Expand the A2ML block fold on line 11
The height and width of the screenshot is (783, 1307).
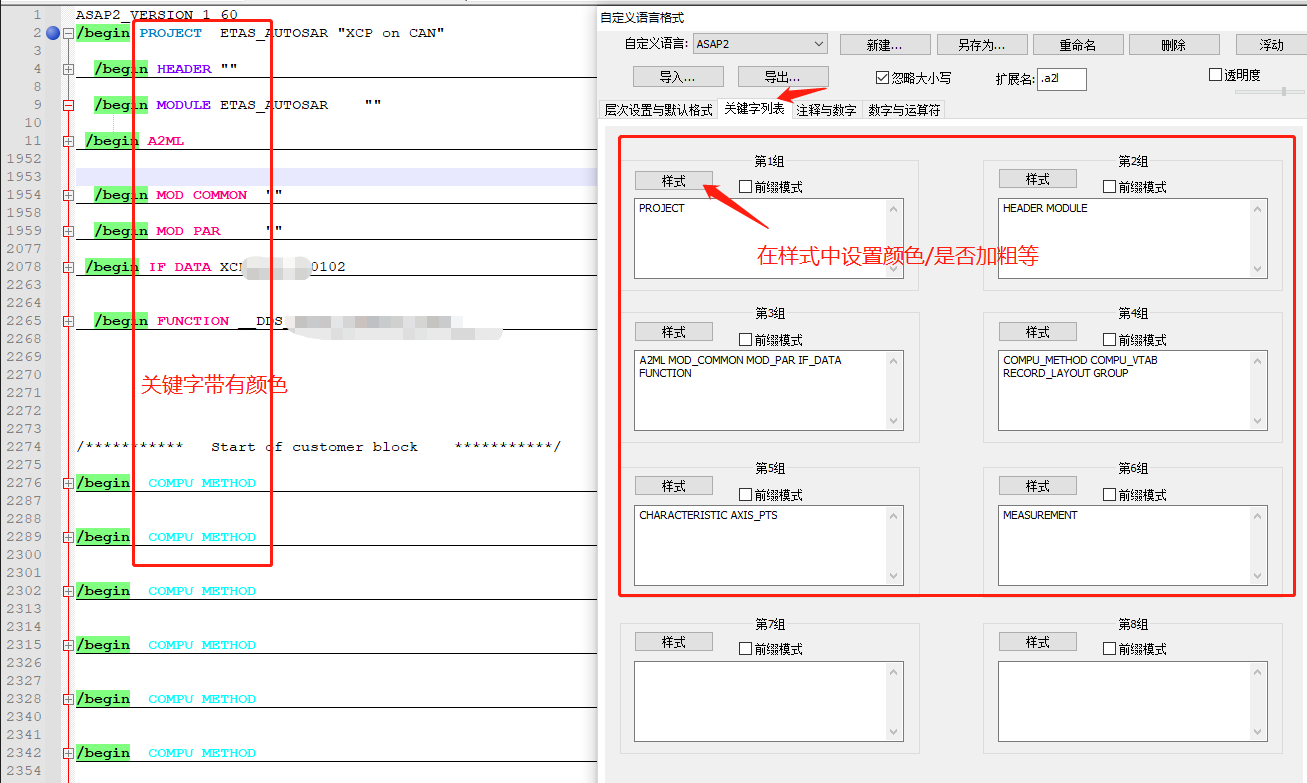tap(68, 141)
